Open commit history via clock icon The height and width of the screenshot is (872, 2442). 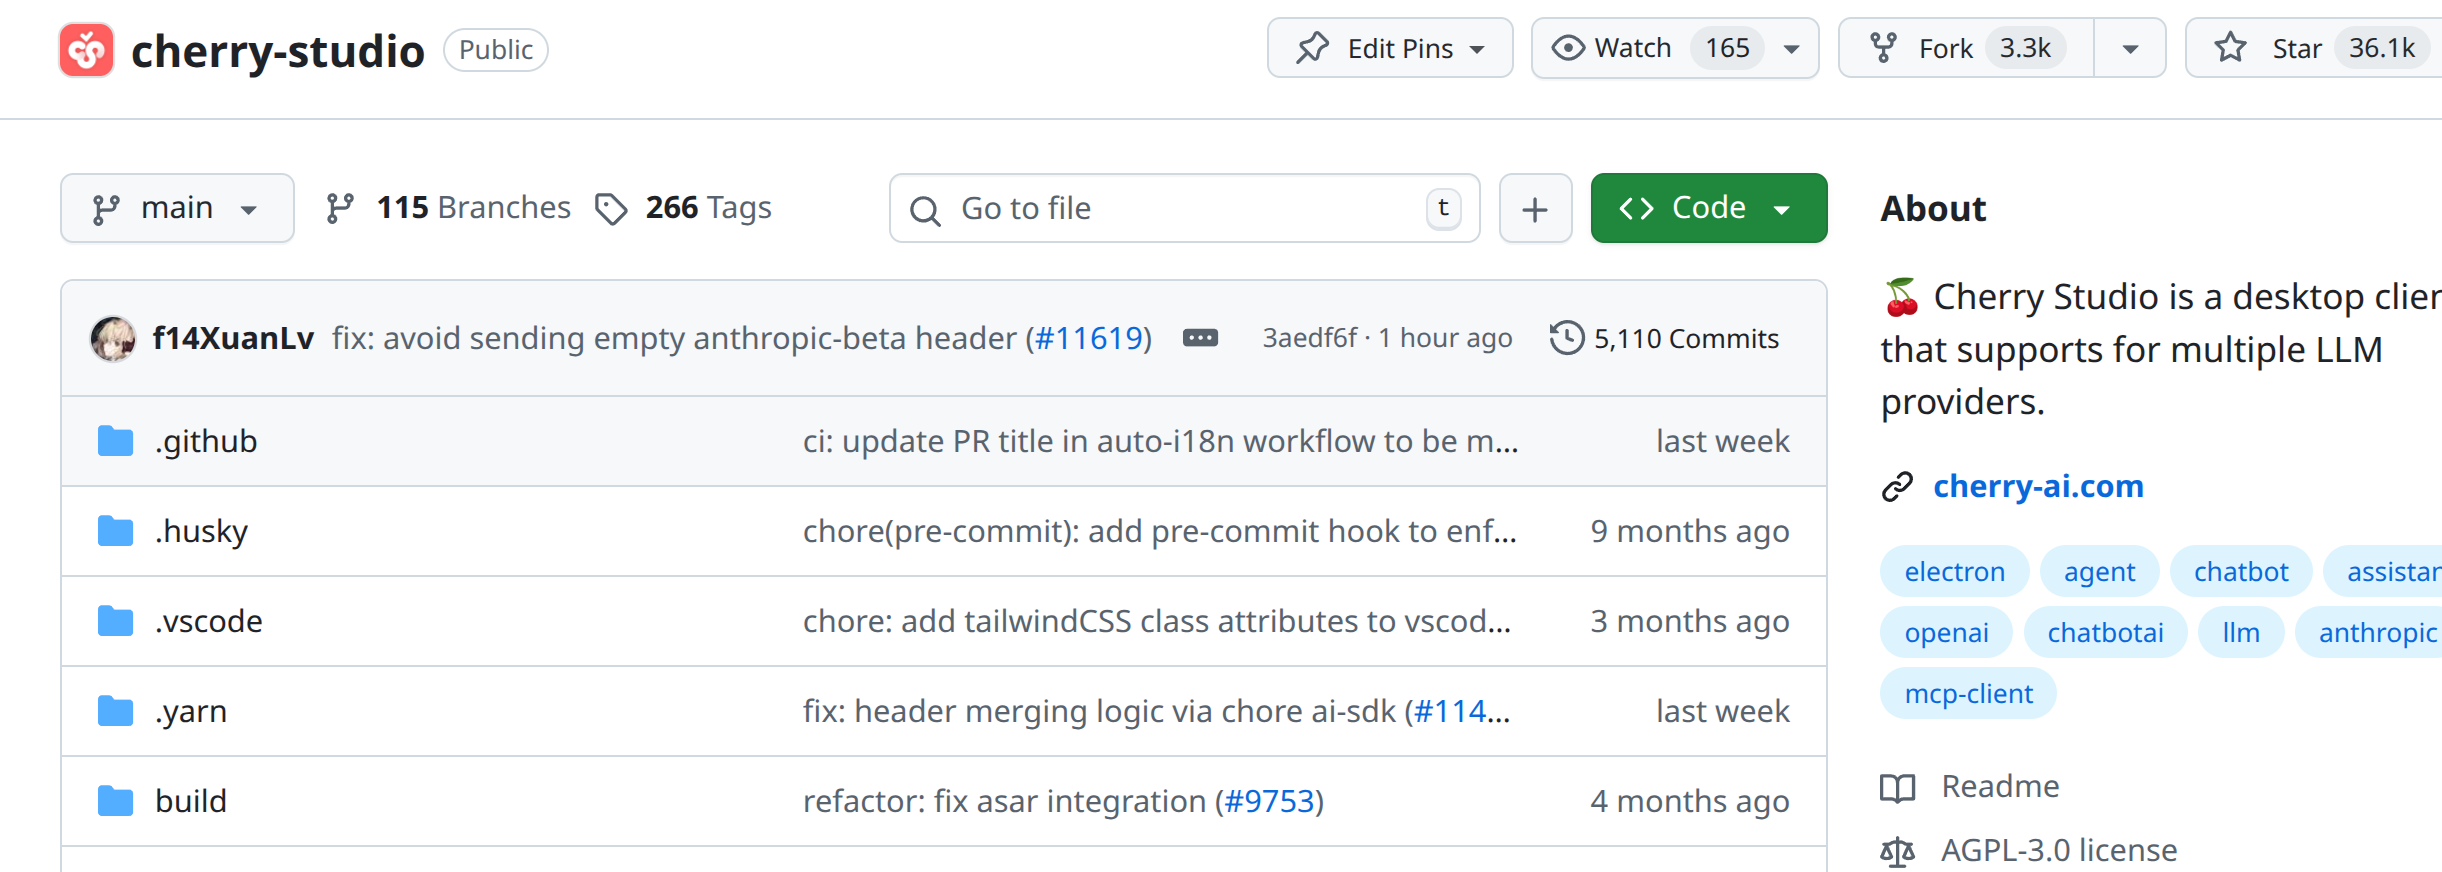tap(1566, 338)
